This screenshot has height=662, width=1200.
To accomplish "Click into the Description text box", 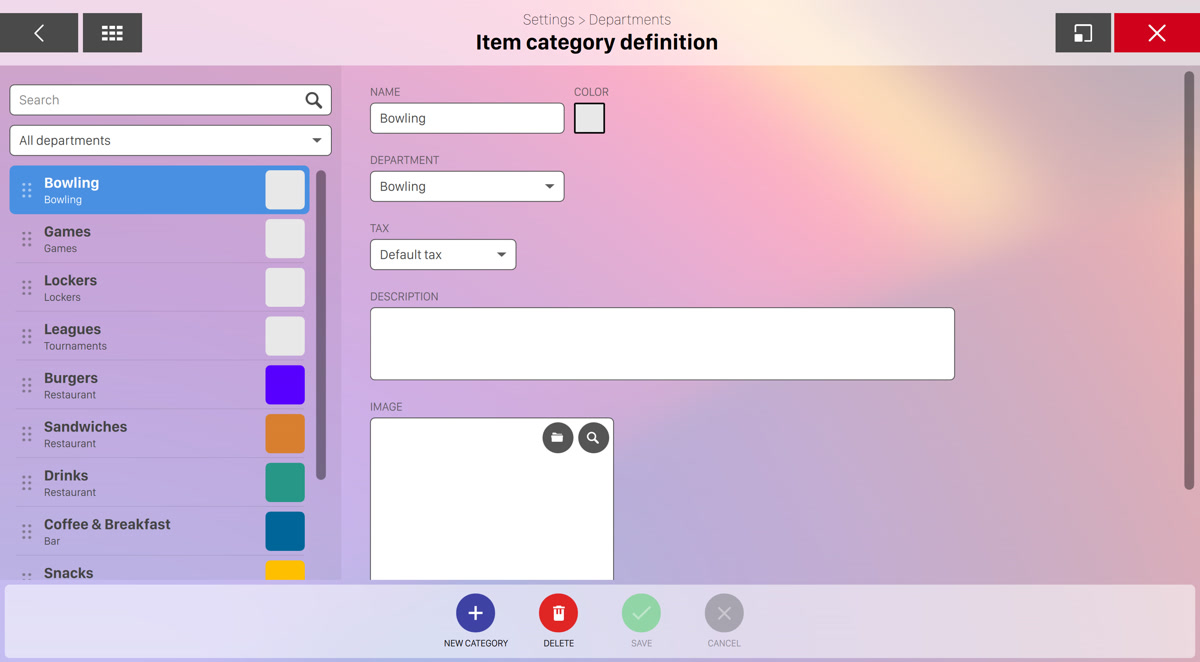I will pyautogui.click(x=662, y=344).
